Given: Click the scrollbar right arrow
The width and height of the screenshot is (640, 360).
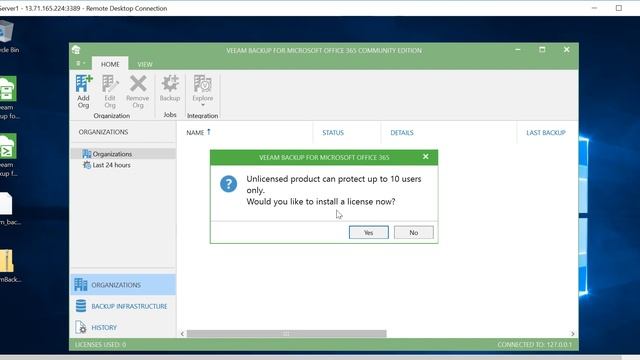Looking at the screenshot, I should (573, 333).
